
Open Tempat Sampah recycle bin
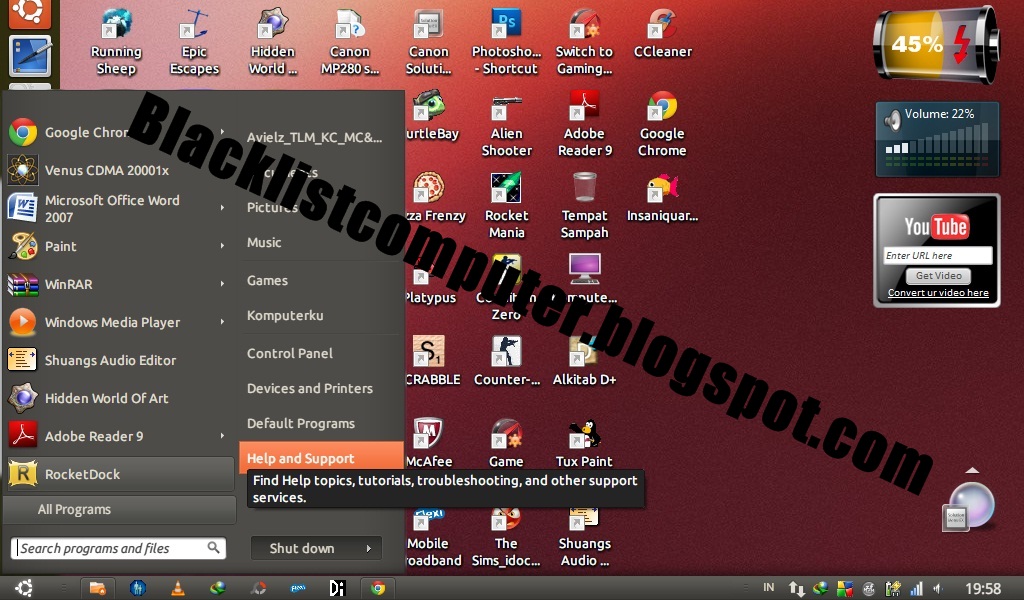pyautogui.click(x=584, y=206)
